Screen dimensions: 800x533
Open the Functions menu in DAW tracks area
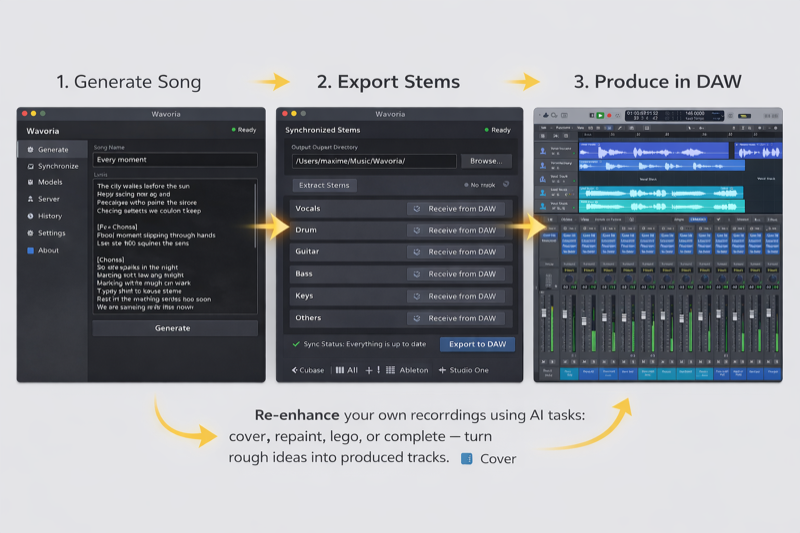pos(563,128)
